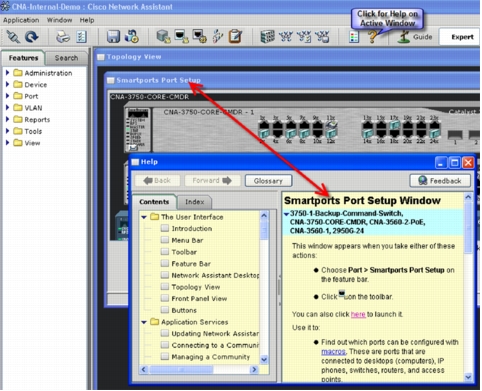Select the Expert mode toggle
Screen dimensions: 482x391
pos(462,37)
